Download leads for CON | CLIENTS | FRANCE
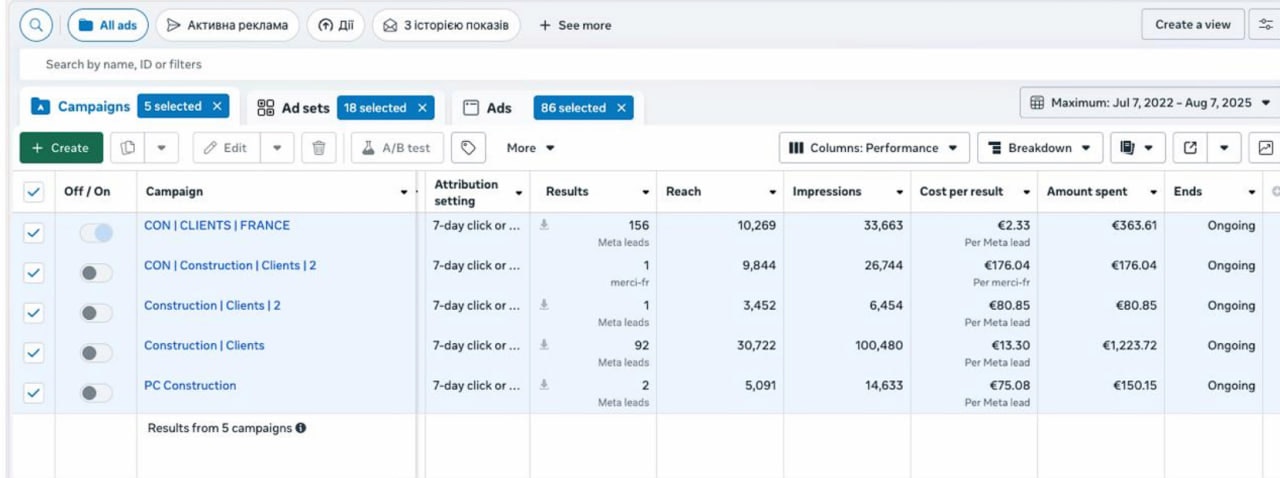The height and width of the screenshot is (478, 1280). (544, 225)
